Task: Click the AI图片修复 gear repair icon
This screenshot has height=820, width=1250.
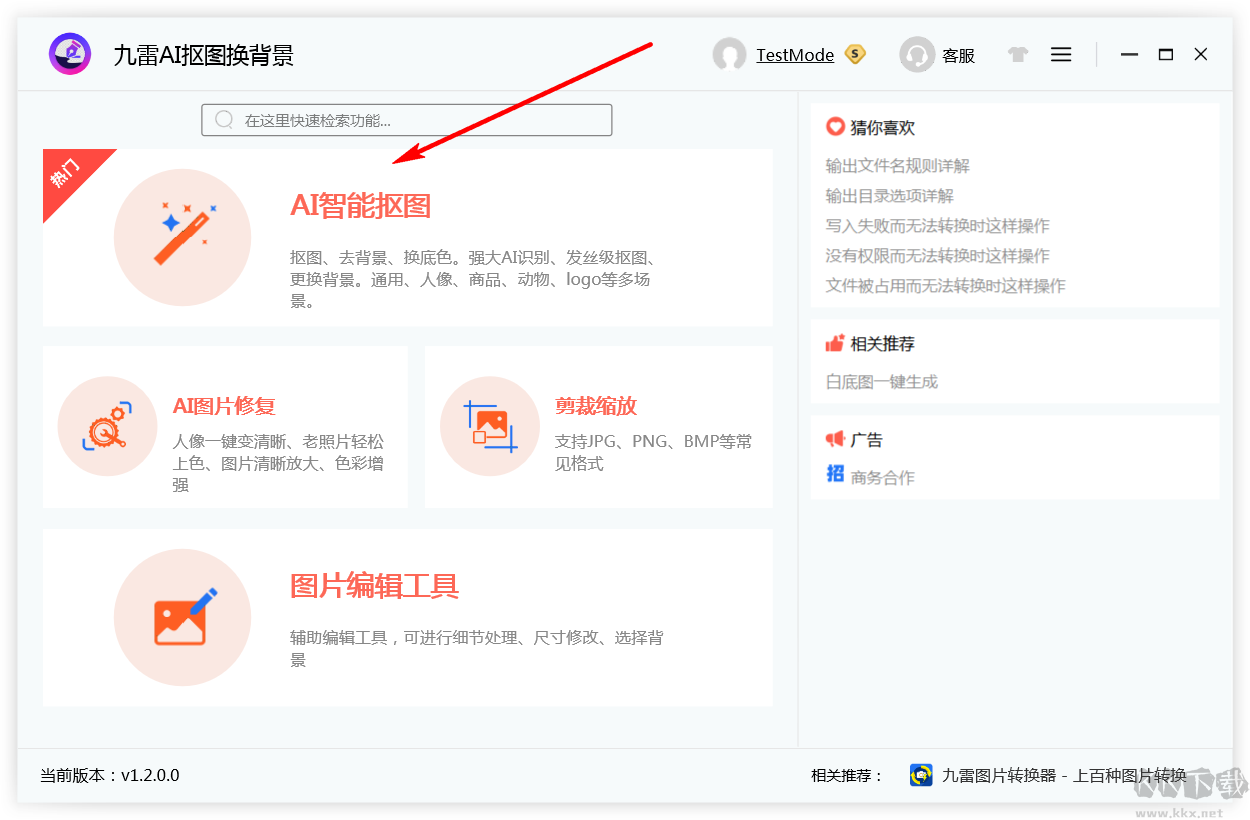Action: pyautogui.click(x=107, y=427)
